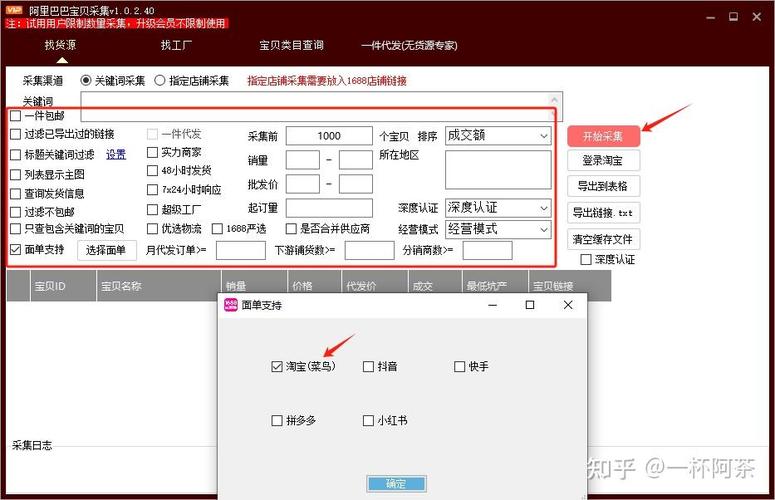This screenshot has width=775, height=500.
Task: Check the 拼多多 option in dialog
Action: pos(277,420)
